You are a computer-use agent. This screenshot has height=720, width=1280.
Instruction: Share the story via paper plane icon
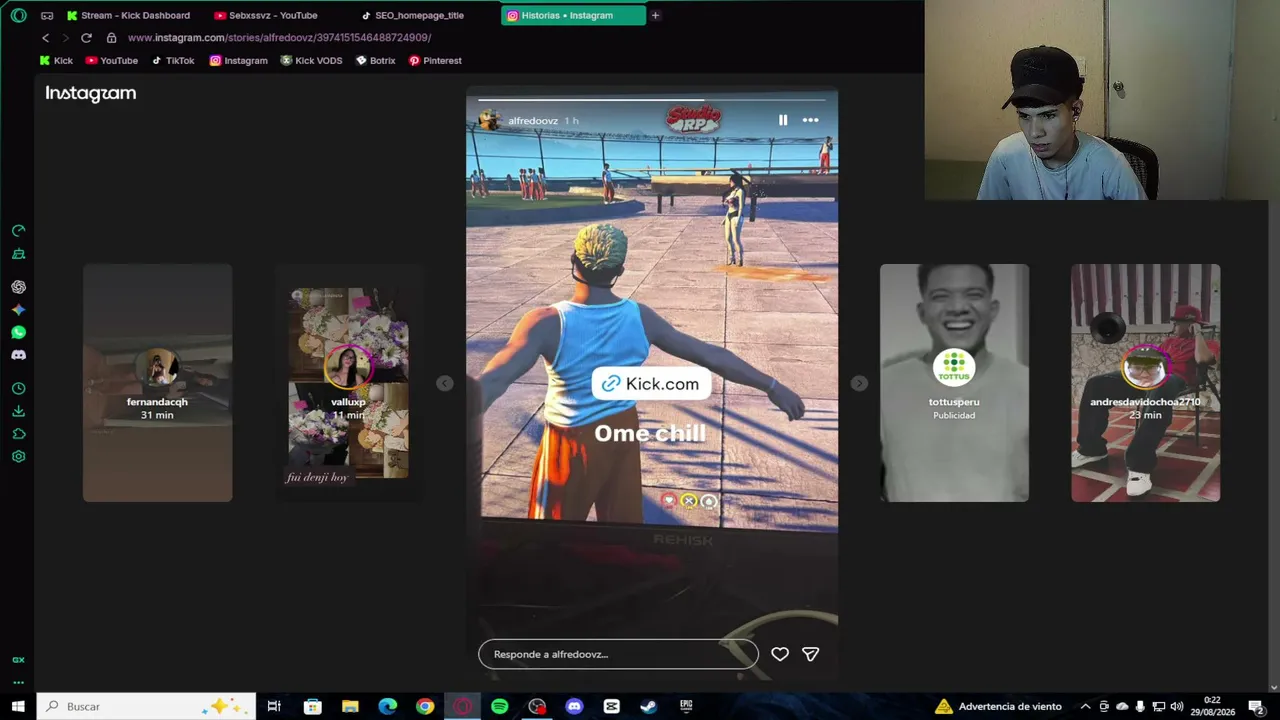811,654
